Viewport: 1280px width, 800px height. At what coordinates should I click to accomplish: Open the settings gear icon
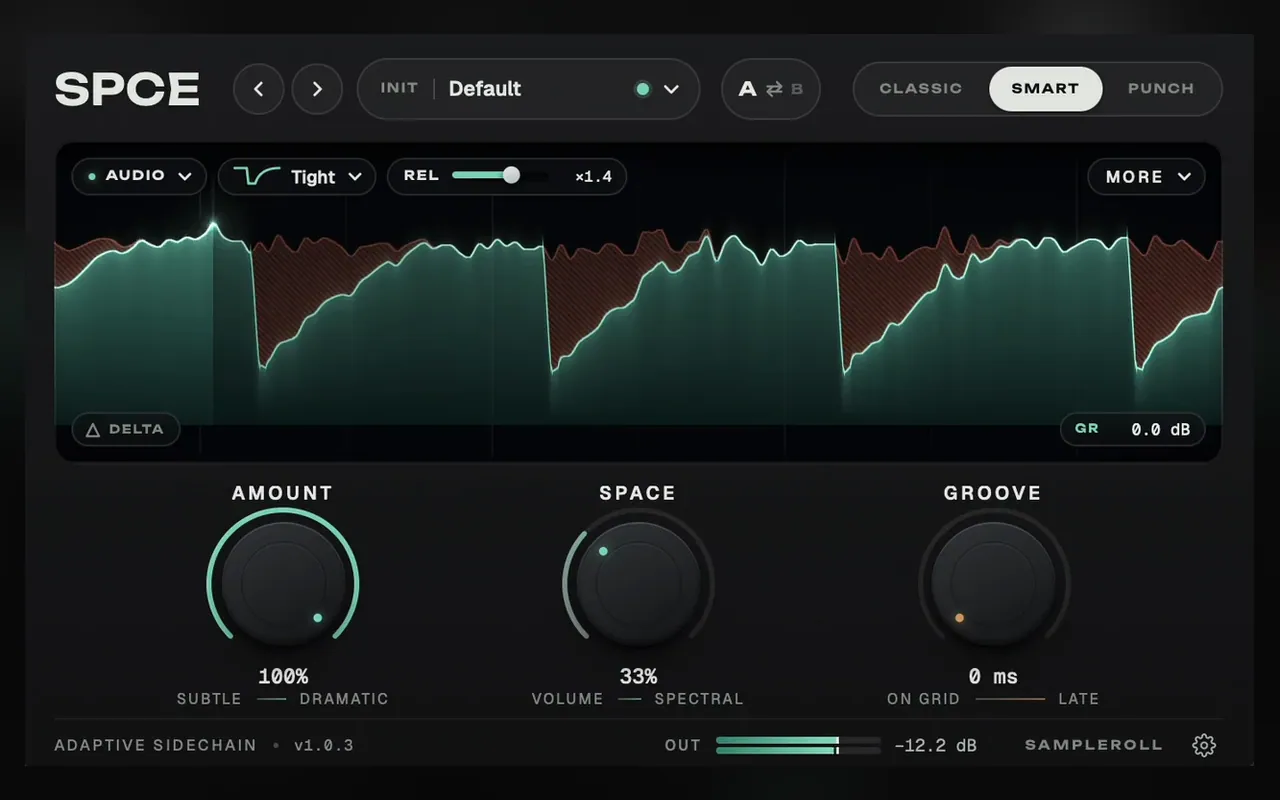1204,745
